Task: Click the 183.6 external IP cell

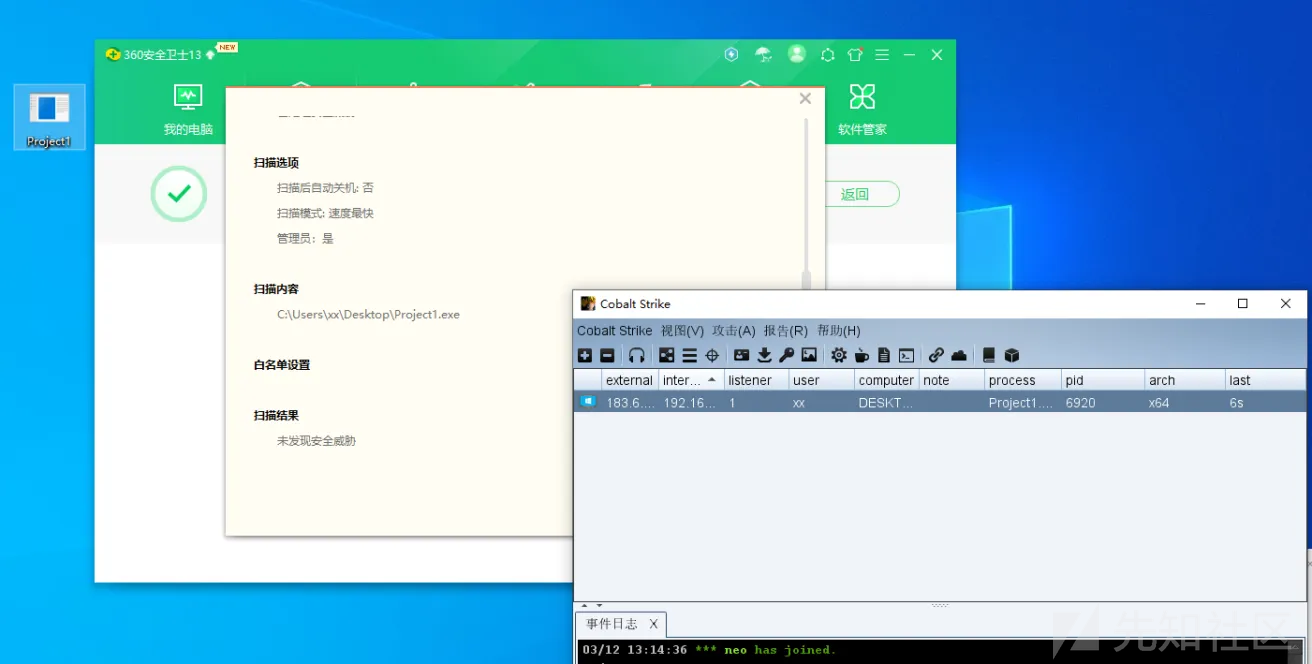Action: pyautogui.click(x=629, y=403)
